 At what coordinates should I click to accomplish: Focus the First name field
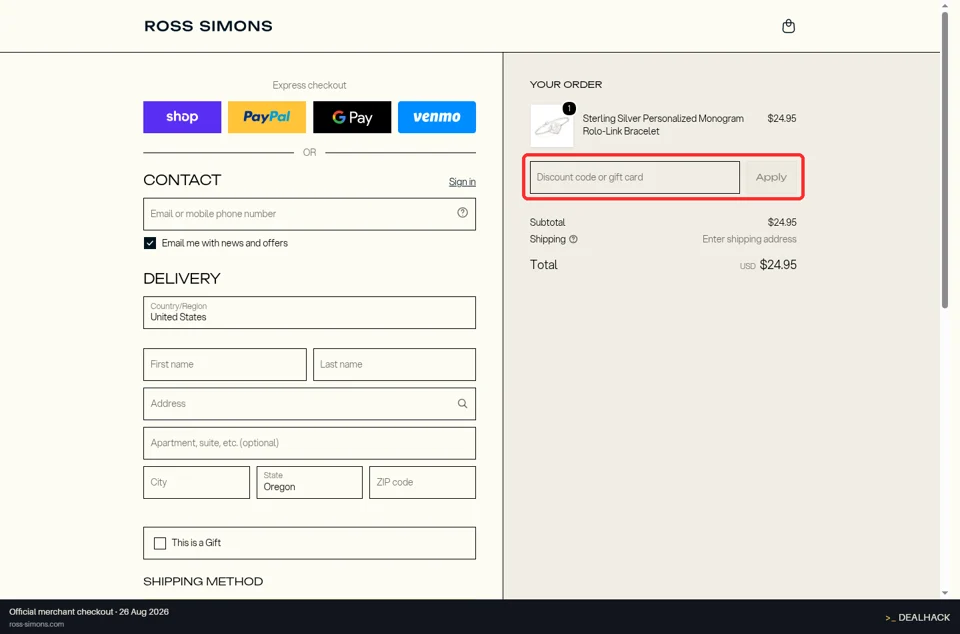(x=225, y=364)
